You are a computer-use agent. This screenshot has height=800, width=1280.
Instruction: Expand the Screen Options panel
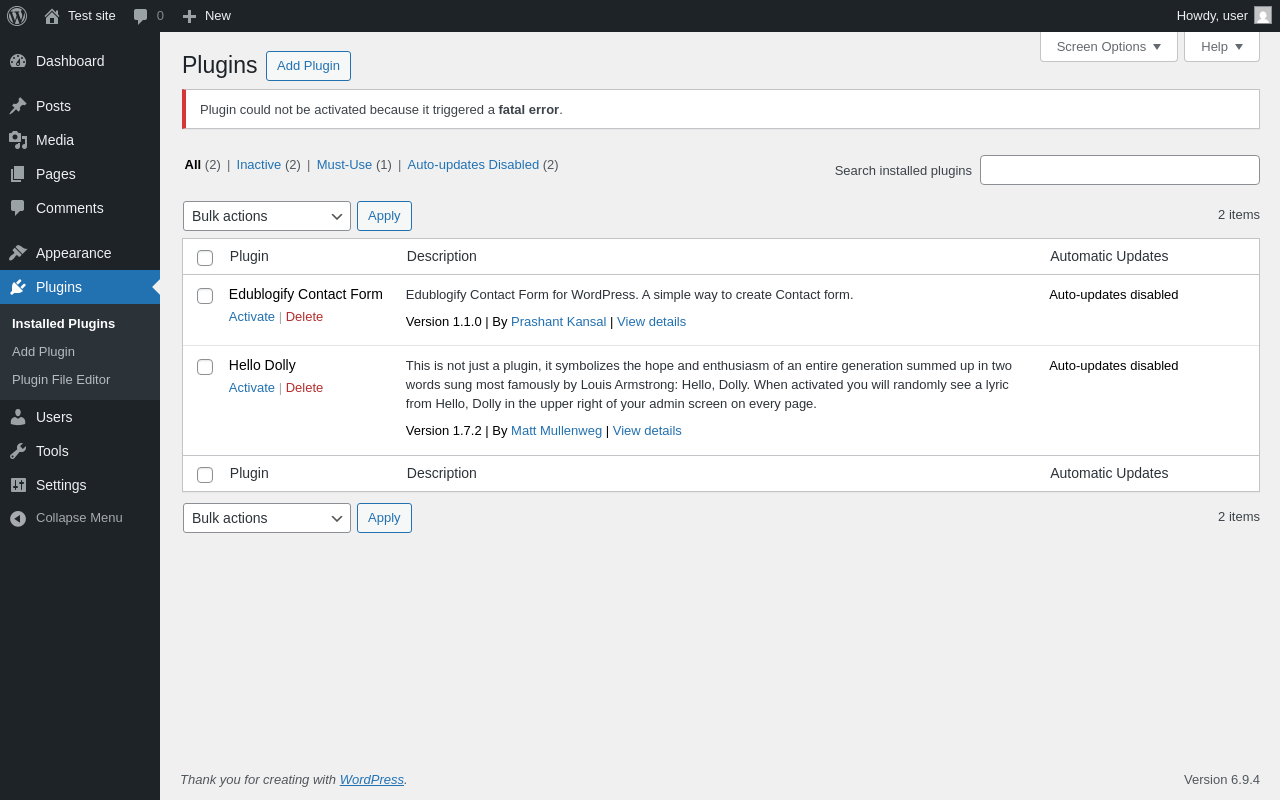tap(1108, 46)
